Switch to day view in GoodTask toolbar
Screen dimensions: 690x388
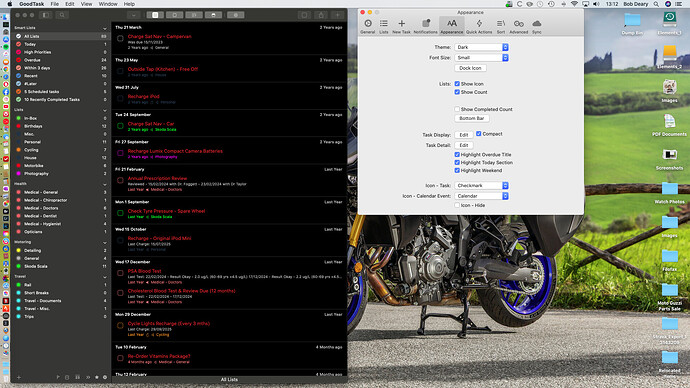coord(174,15)
